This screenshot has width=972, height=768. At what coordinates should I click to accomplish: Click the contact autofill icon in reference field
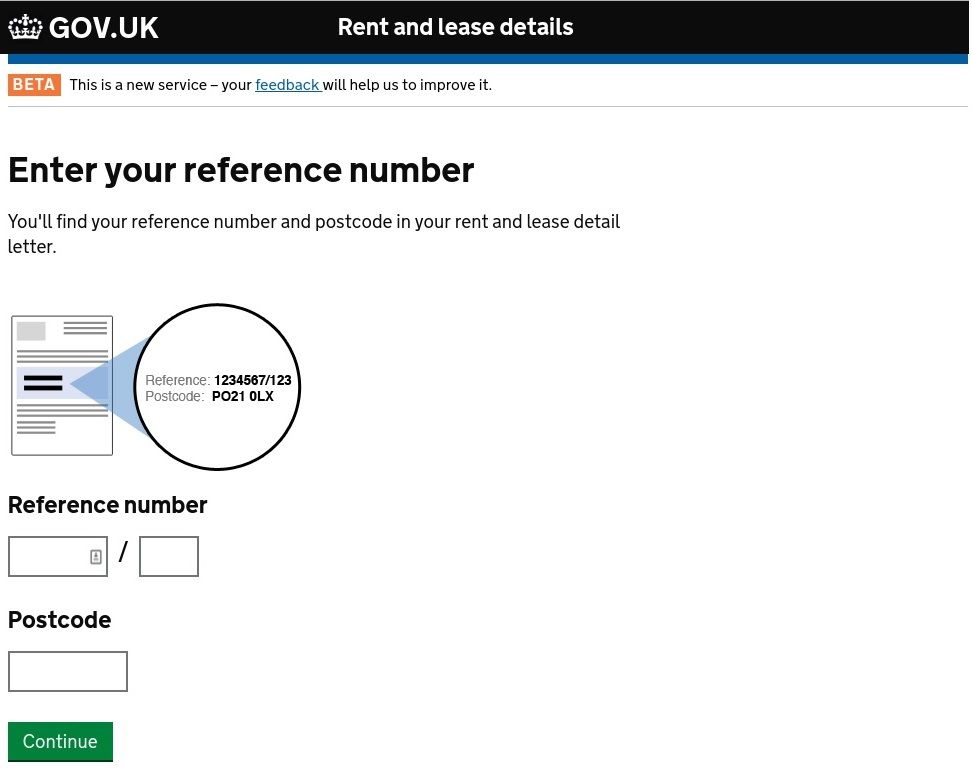click(x=96, y=557)
